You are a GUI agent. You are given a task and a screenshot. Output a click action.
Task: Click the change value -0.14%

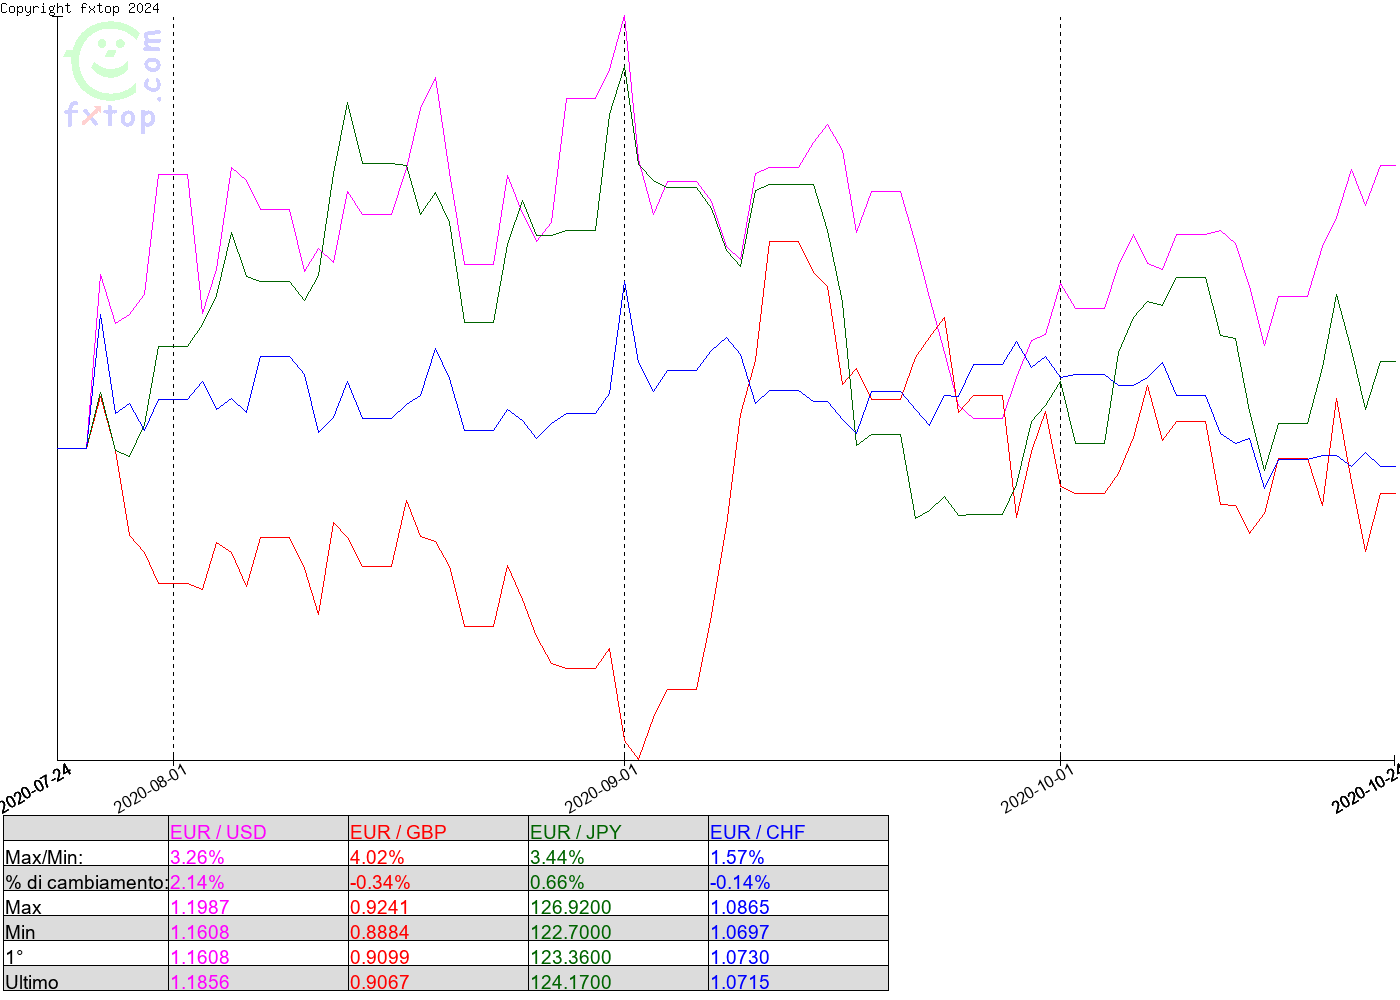pos(740,882)
